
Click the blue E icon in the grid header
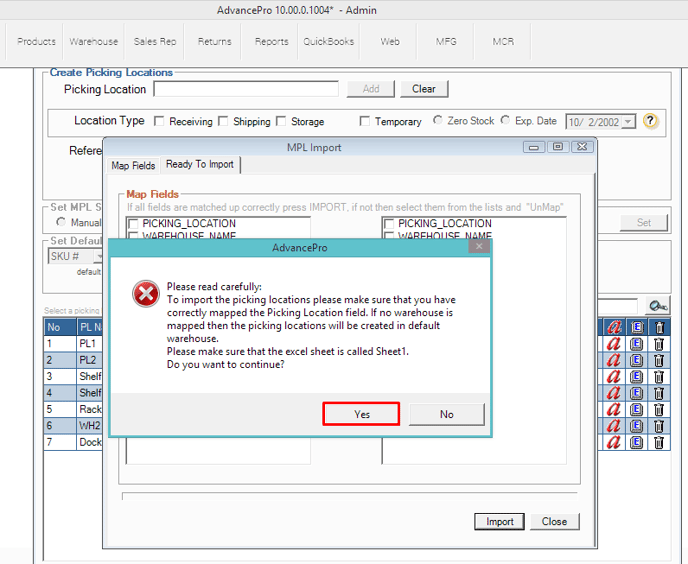tap(637, 327)
